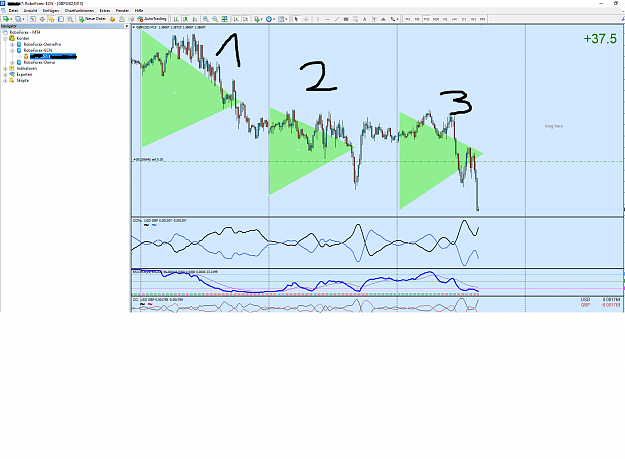Switch chart to M30 timeframe

tap(436, 19)
